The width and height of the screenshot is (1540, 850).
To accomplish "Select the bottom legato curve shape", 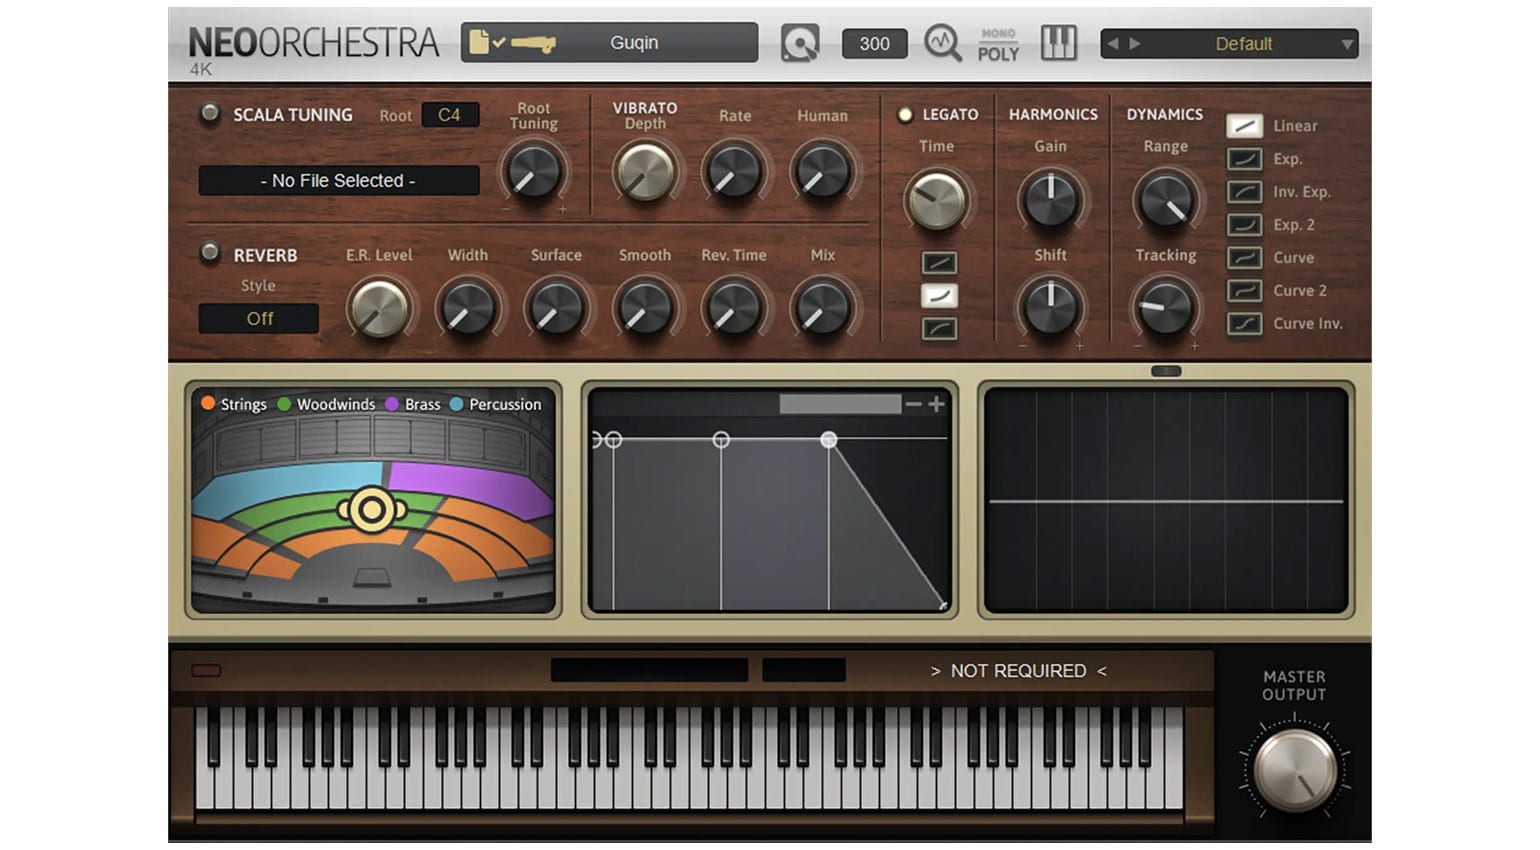I will tap(939, 329).
